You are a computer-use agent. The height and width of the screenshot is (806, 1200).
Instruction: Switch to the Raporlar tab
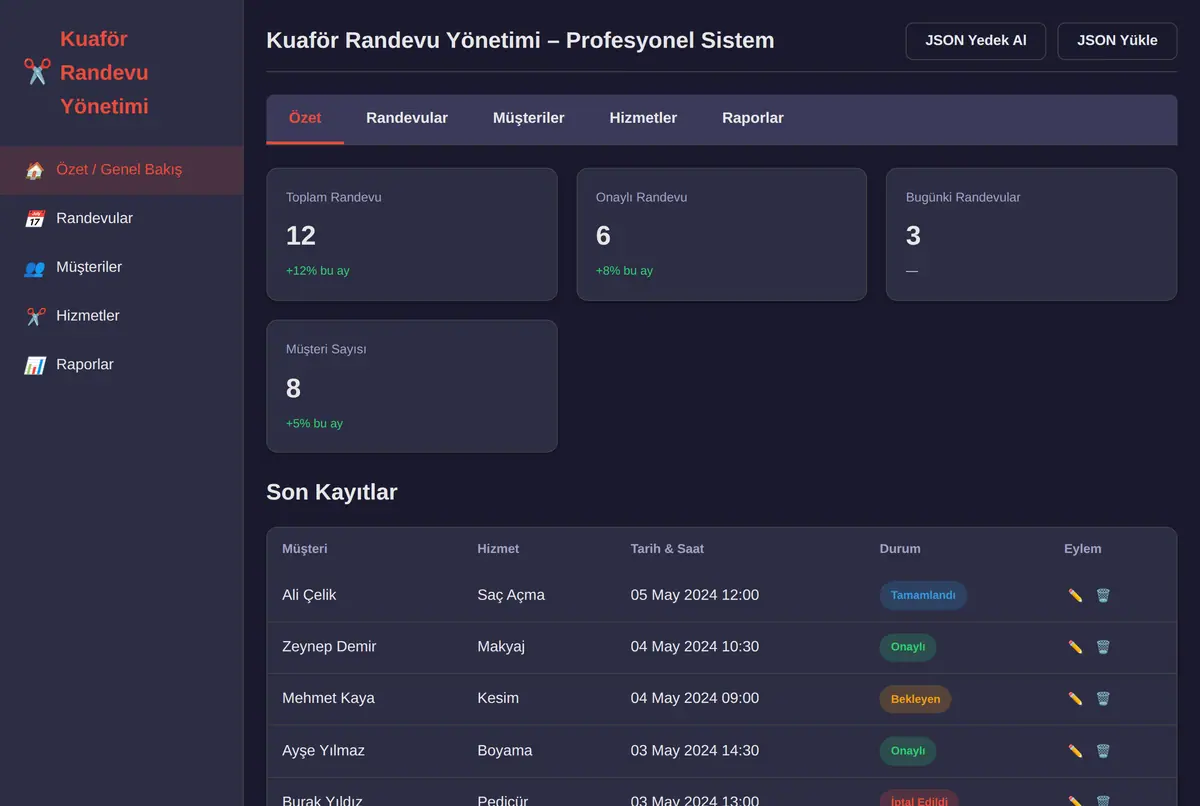[x=753, y=118]
